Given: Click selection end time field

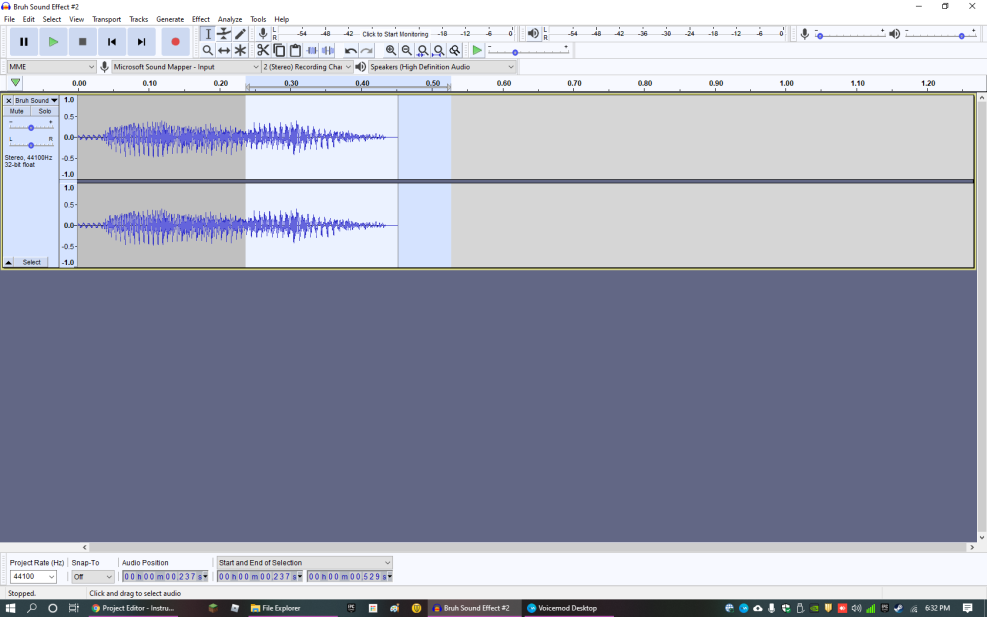Looking at the screenshot, I should point(350,577).
